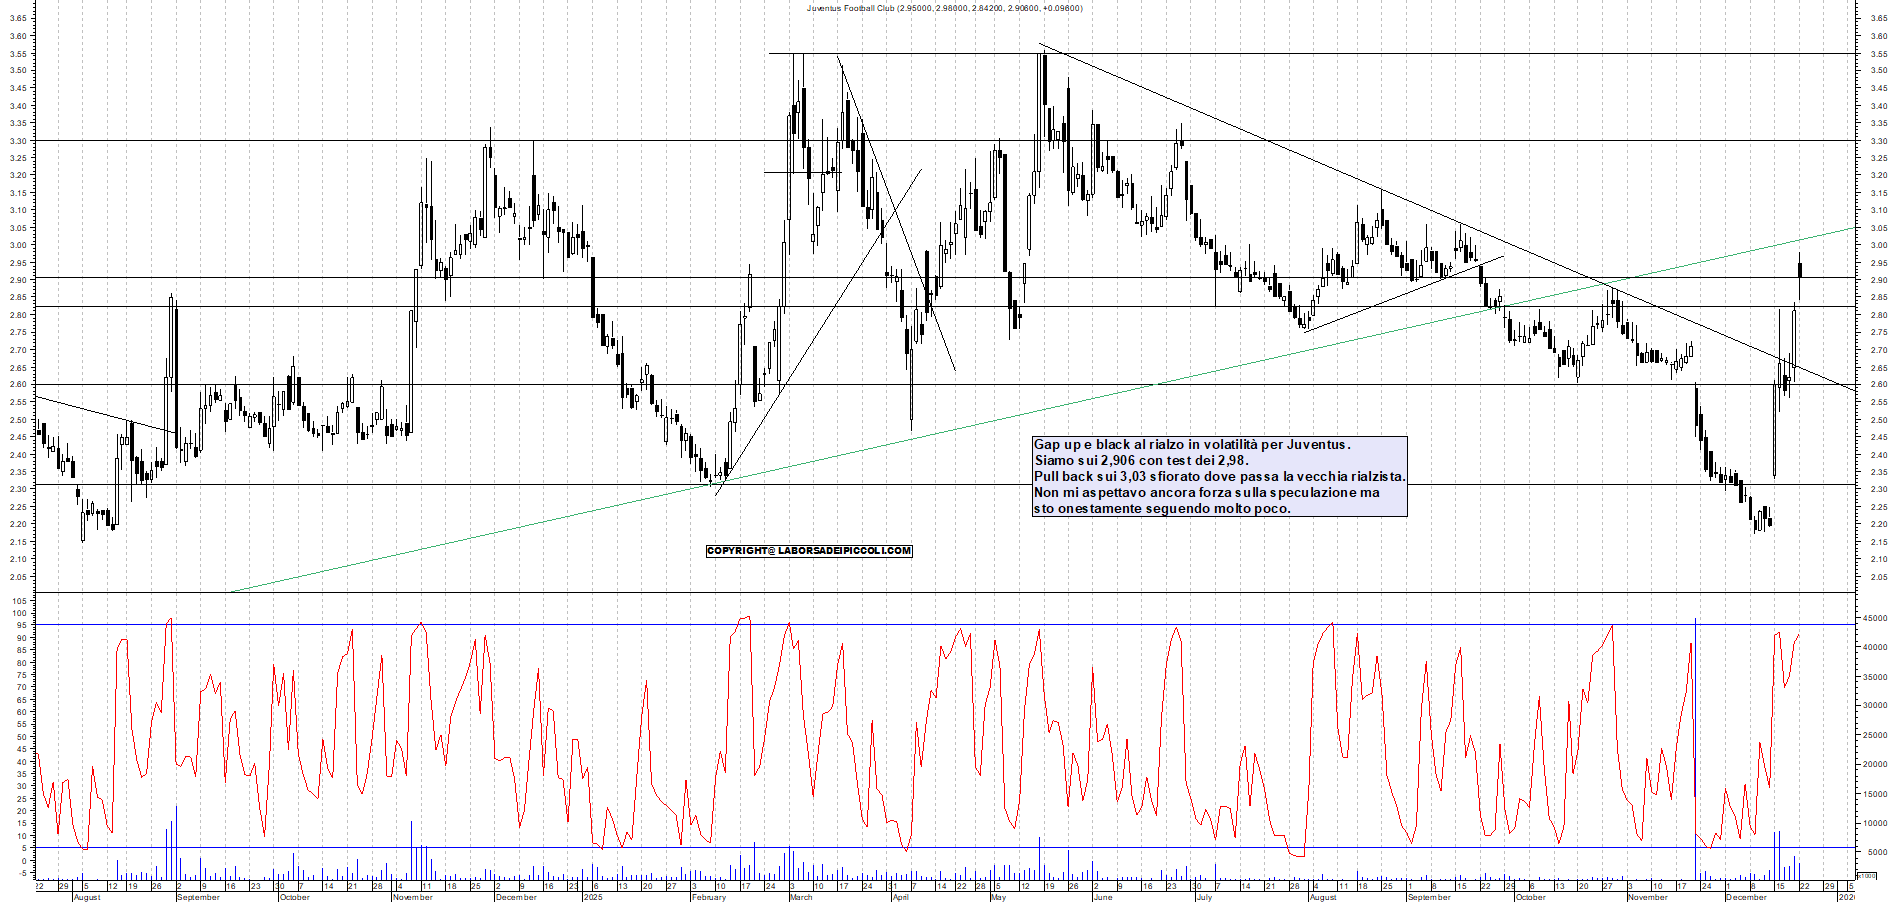Click the 5000 volume scale label
The width and height of the screenshot is (1890, 902).
pyautogui.click(x=1873, y=852)
